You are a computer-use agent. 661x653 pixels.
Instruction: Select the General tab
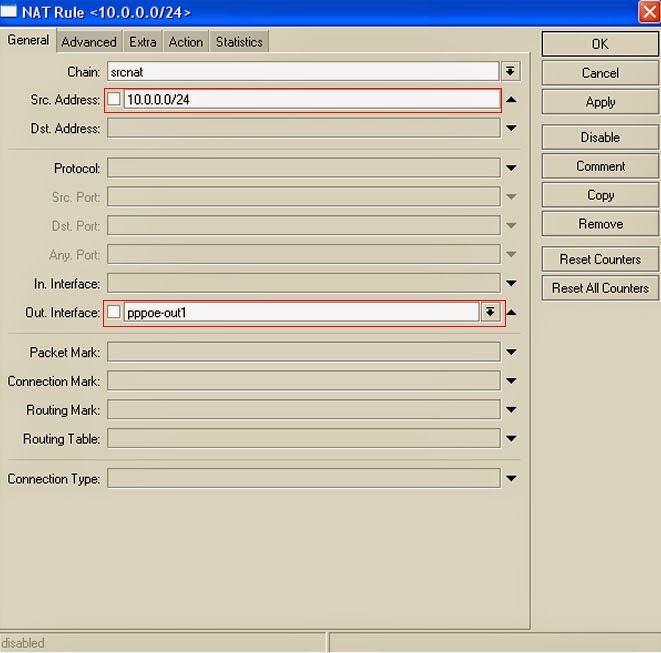(x=28, y=40)
